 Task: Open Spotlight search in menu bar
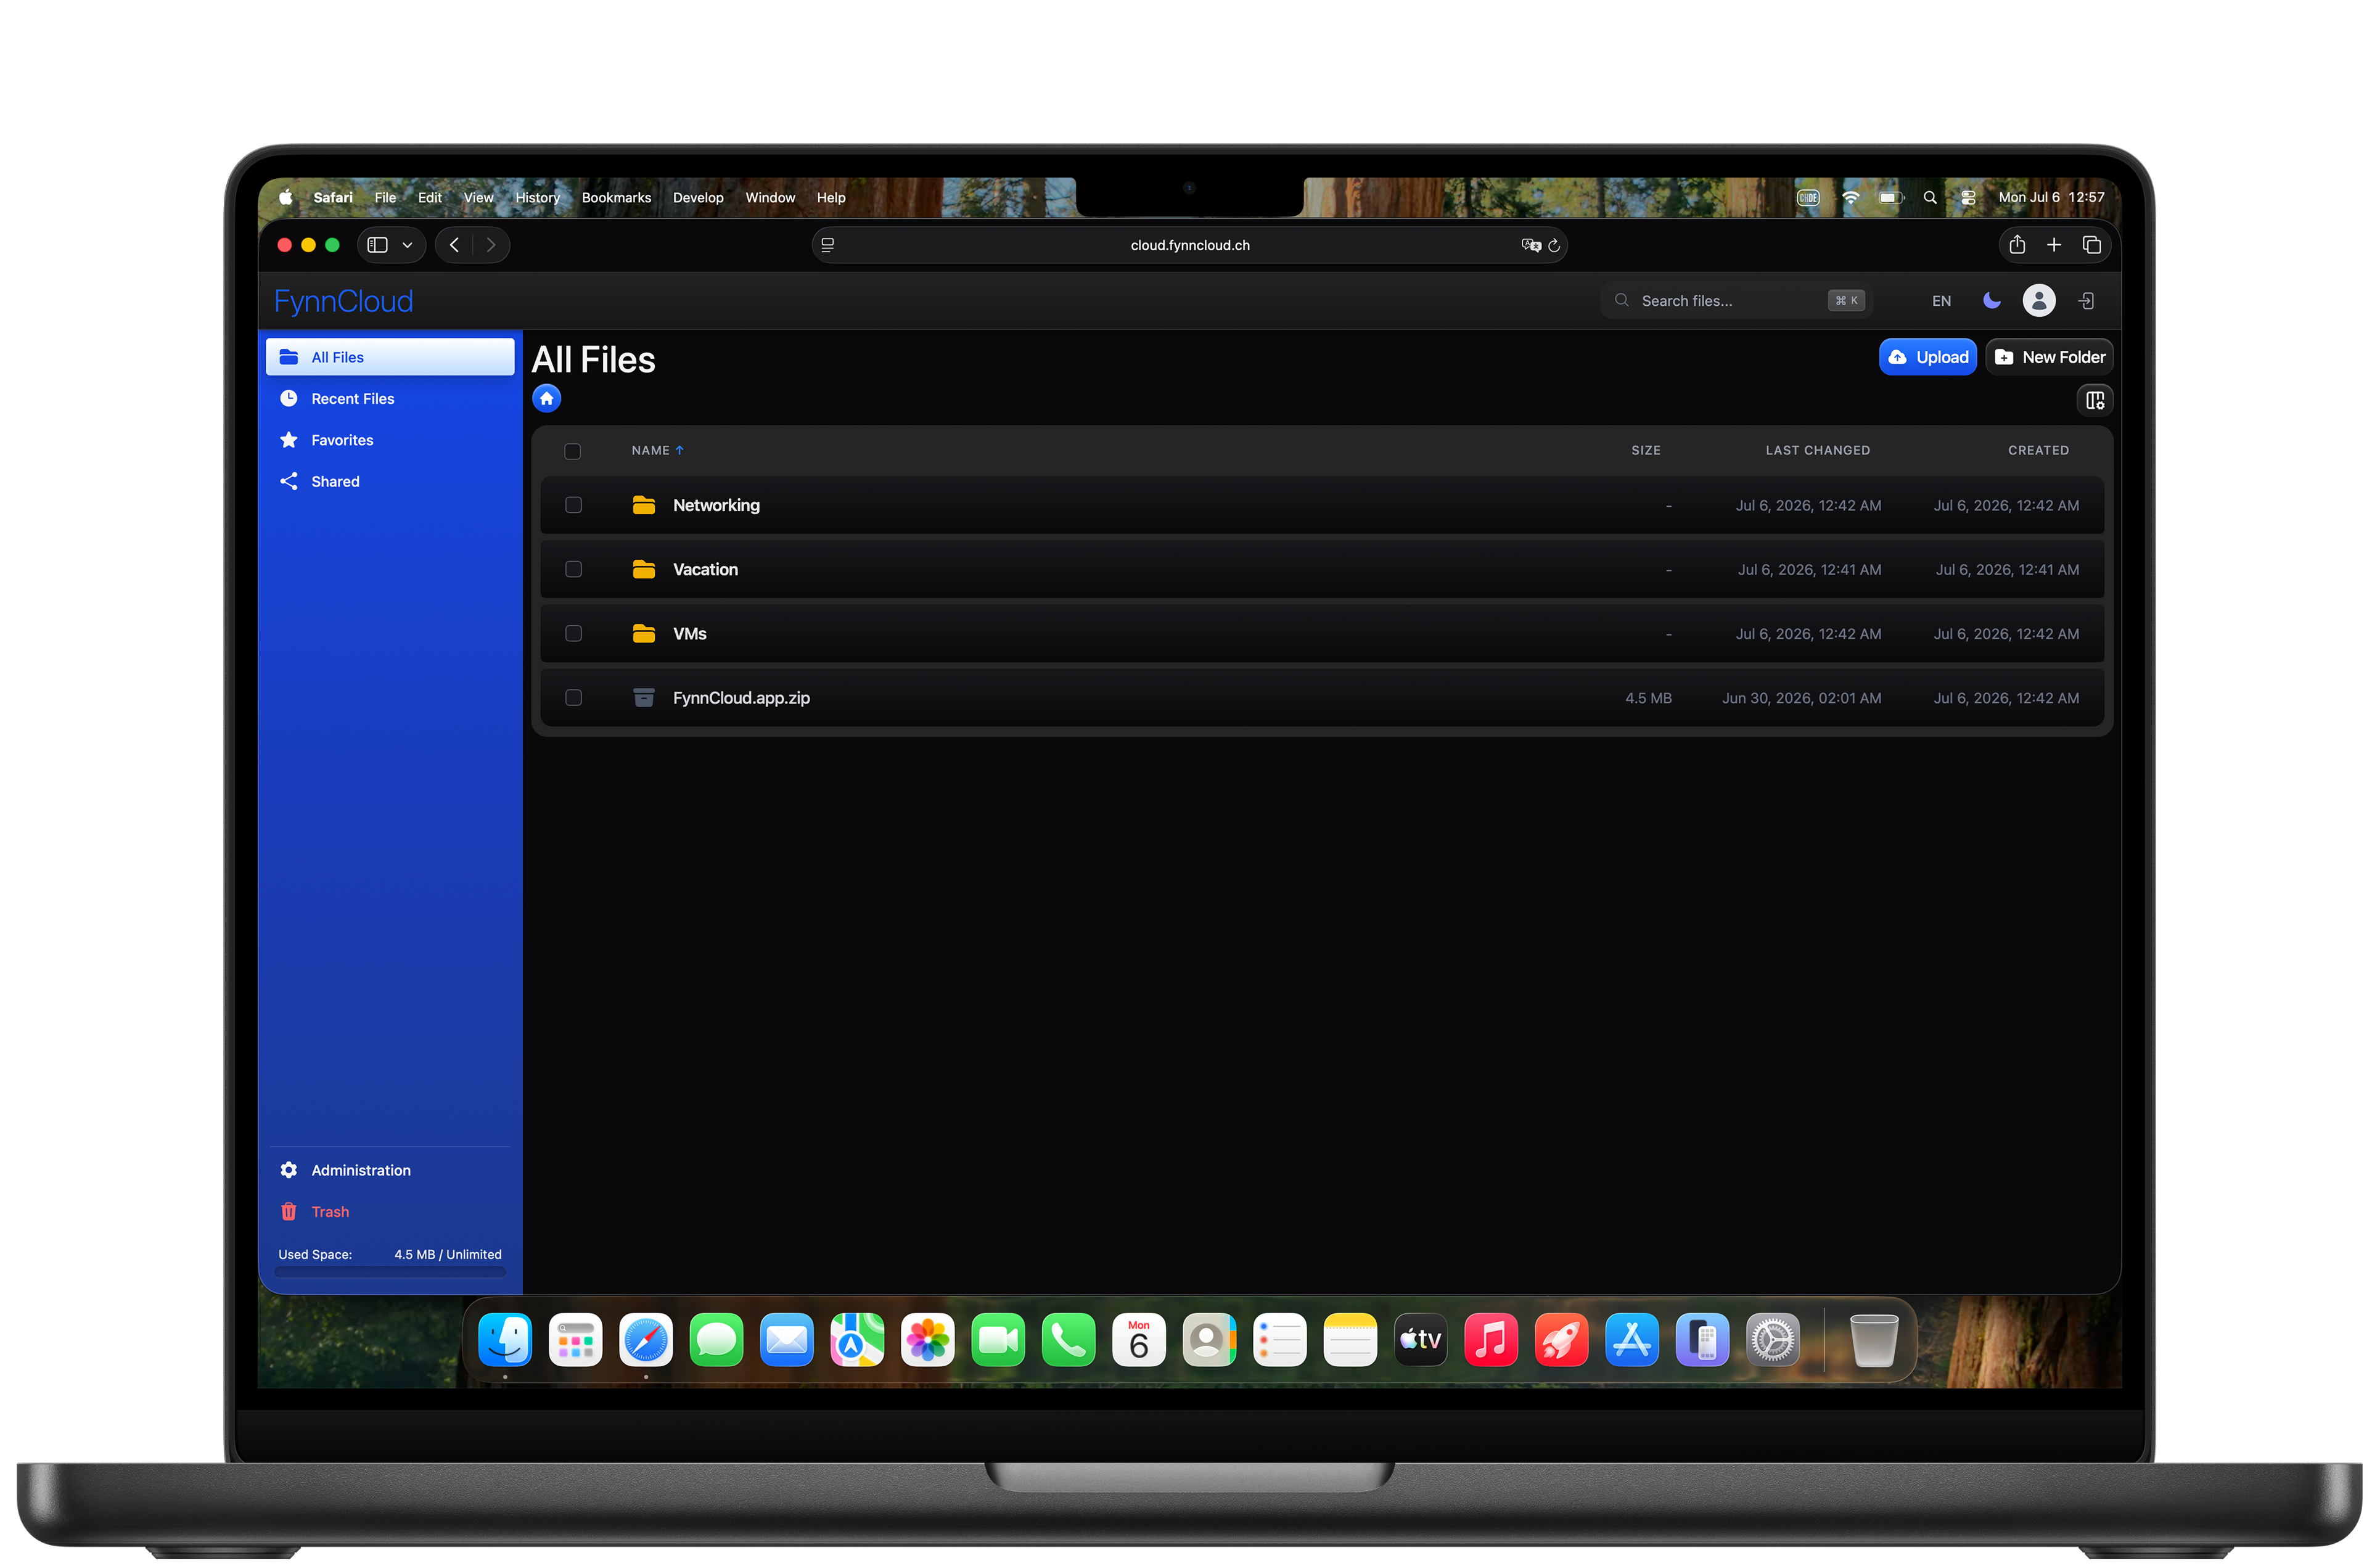point(1929,197)
